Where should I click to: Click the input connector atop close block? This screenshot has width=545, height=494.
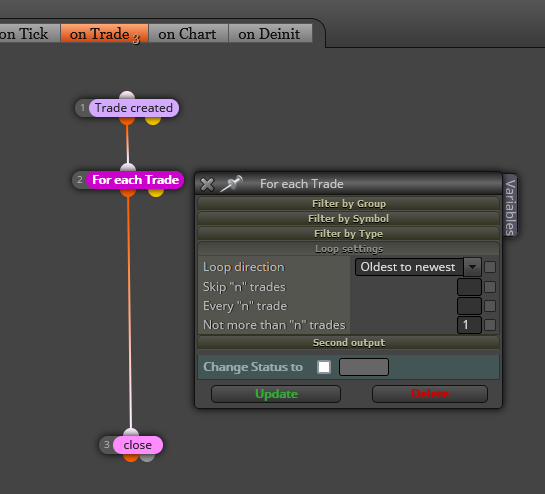131,432
